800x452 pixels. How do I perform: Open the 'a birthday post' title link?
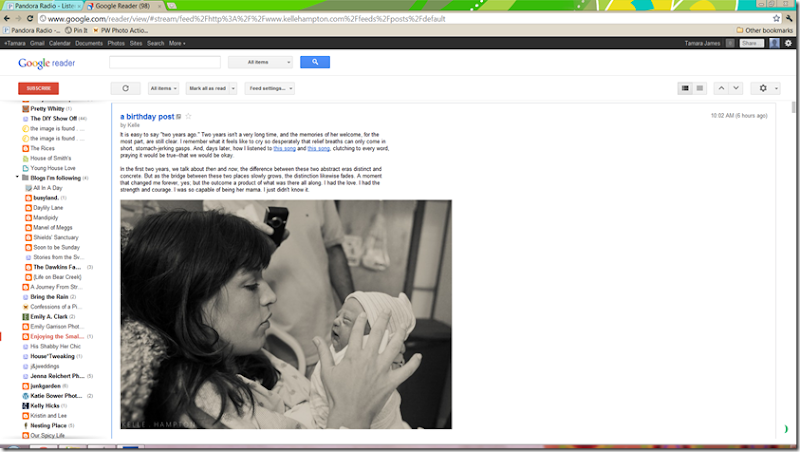coord(147,116)
